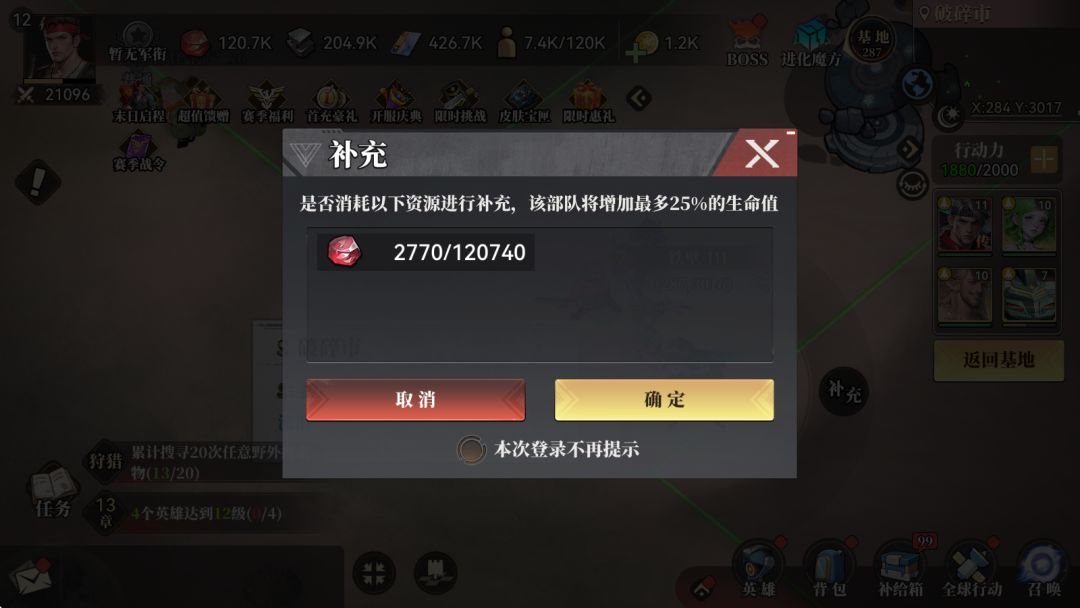Open the 任务 quest book icon
Image resolution: width=1080 pixels, height=608 pixels.
pos(53,492)
